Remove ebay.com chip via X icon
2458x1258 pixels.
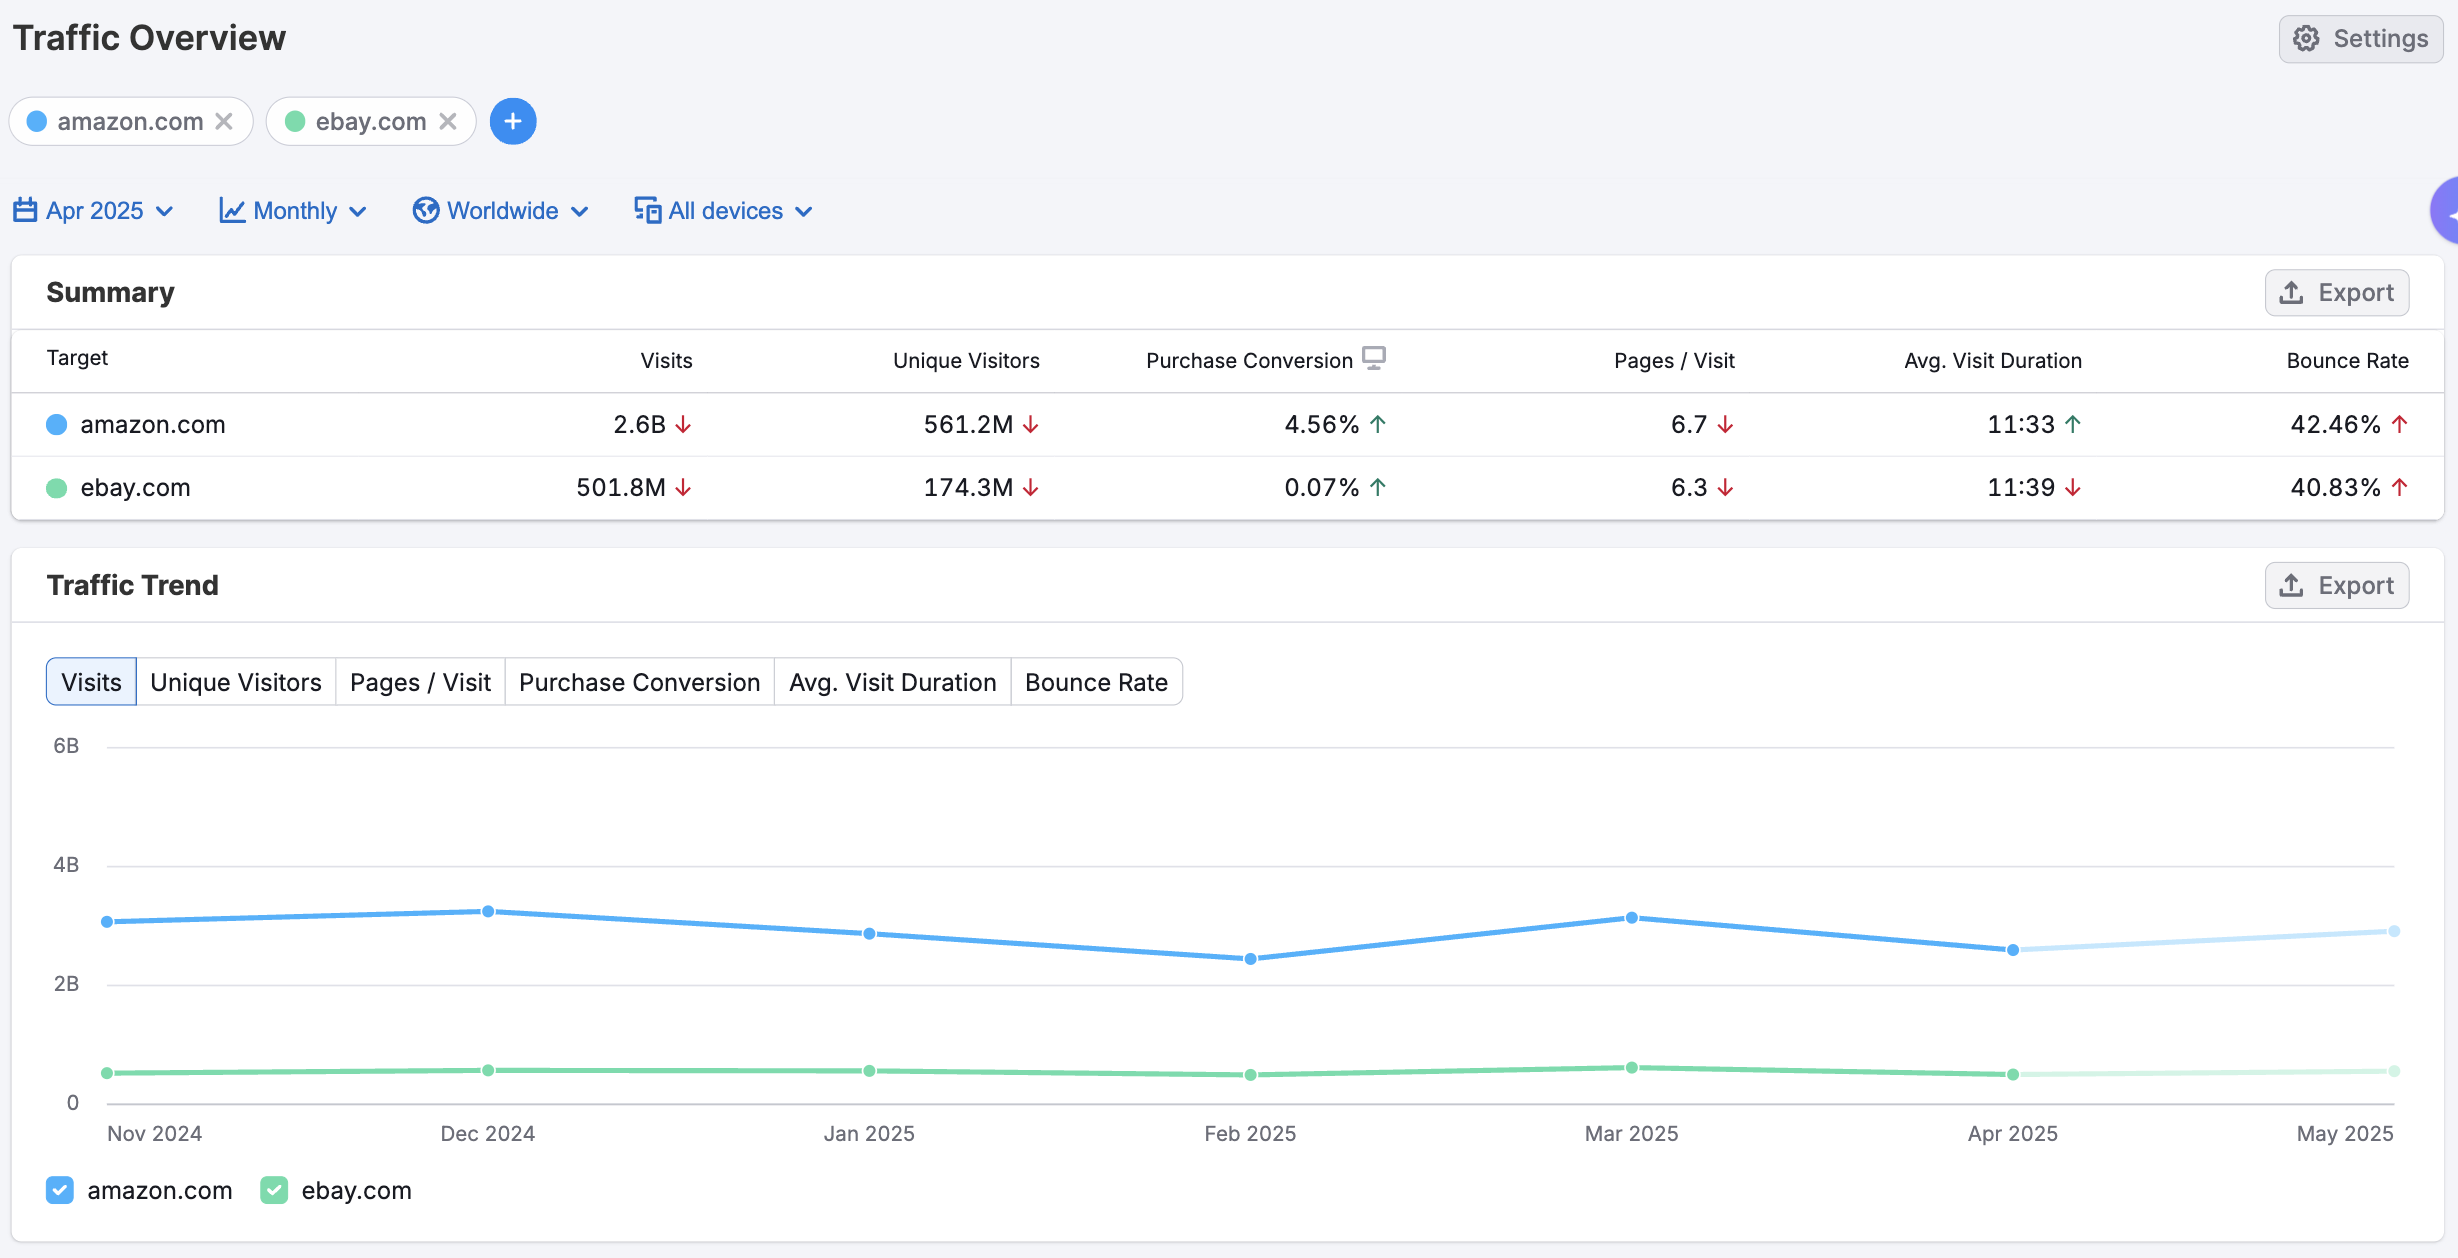tap(448, 121)
